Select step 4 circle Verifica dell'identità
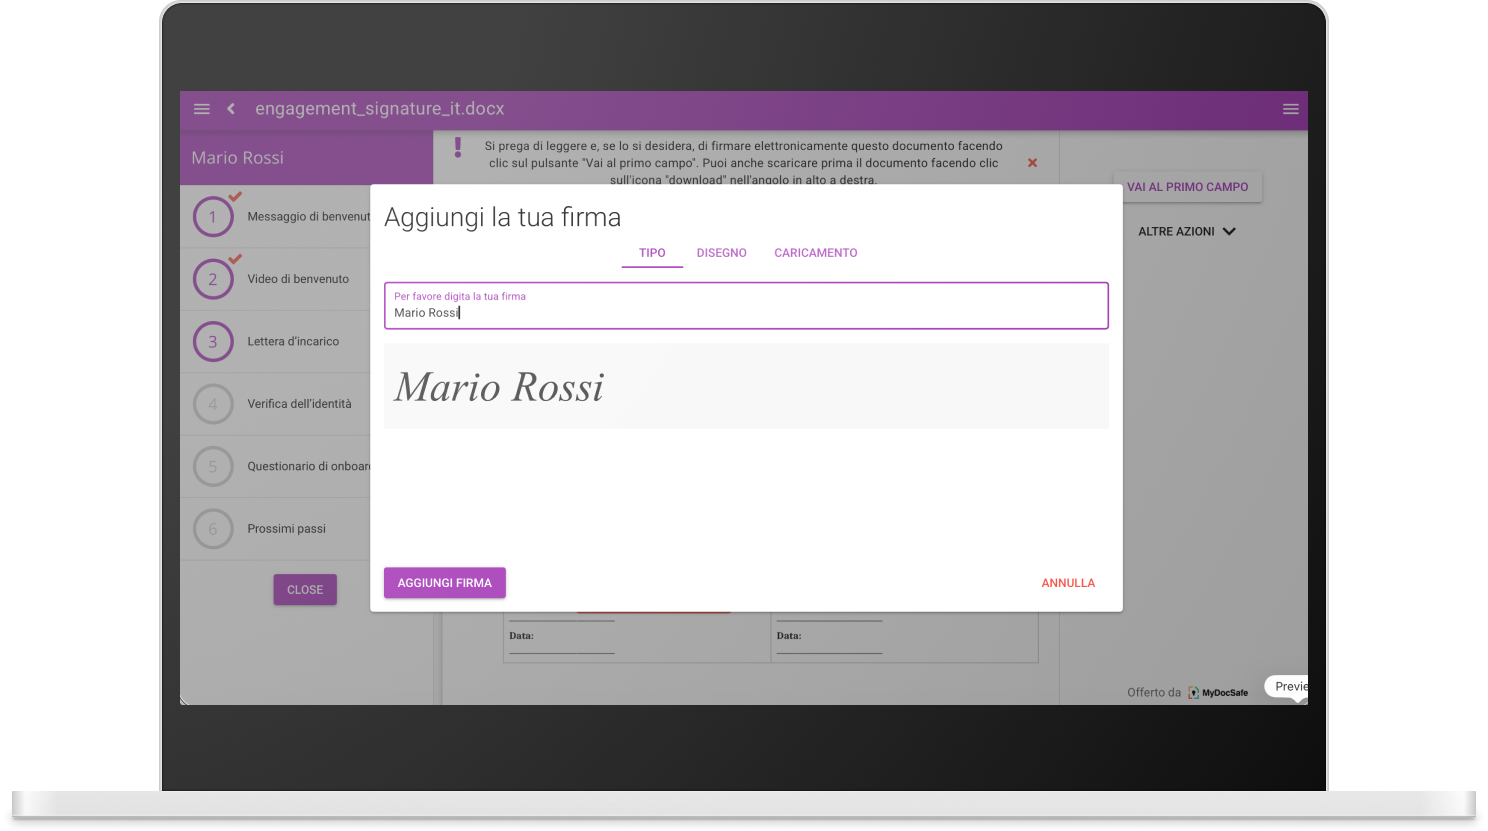 pyautogui.click(x=213, y=404)
